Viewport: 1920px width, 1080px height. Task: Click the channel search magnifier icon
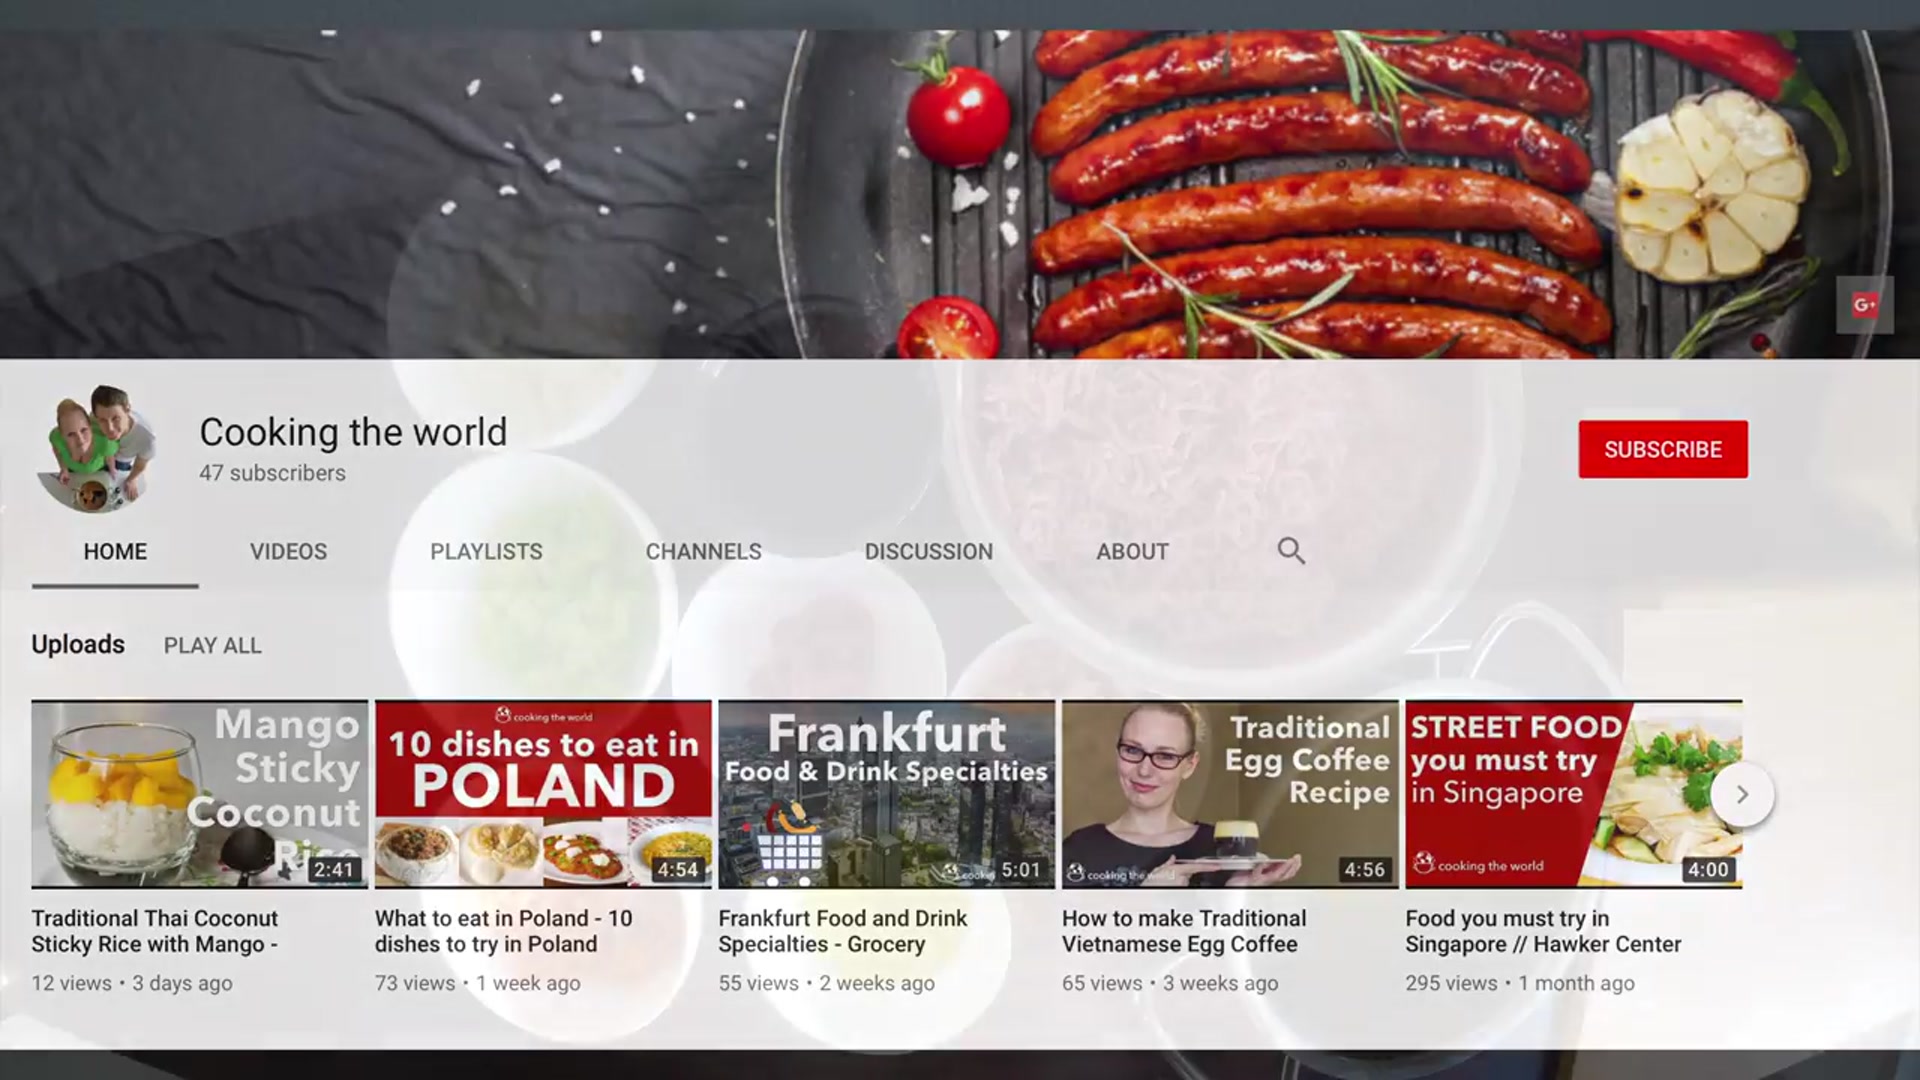tap(1290, 551)
